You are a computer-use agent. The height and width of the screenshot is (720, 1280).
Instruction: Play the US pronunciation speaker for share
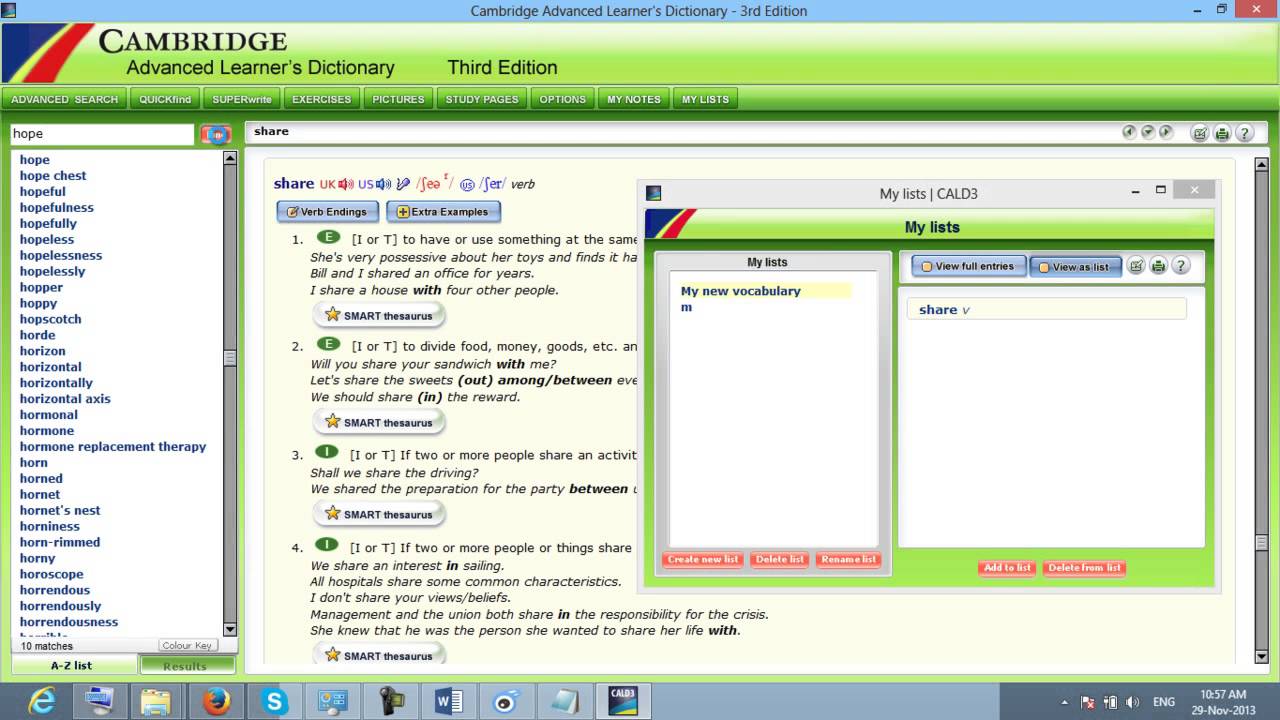tap(384, 184)
